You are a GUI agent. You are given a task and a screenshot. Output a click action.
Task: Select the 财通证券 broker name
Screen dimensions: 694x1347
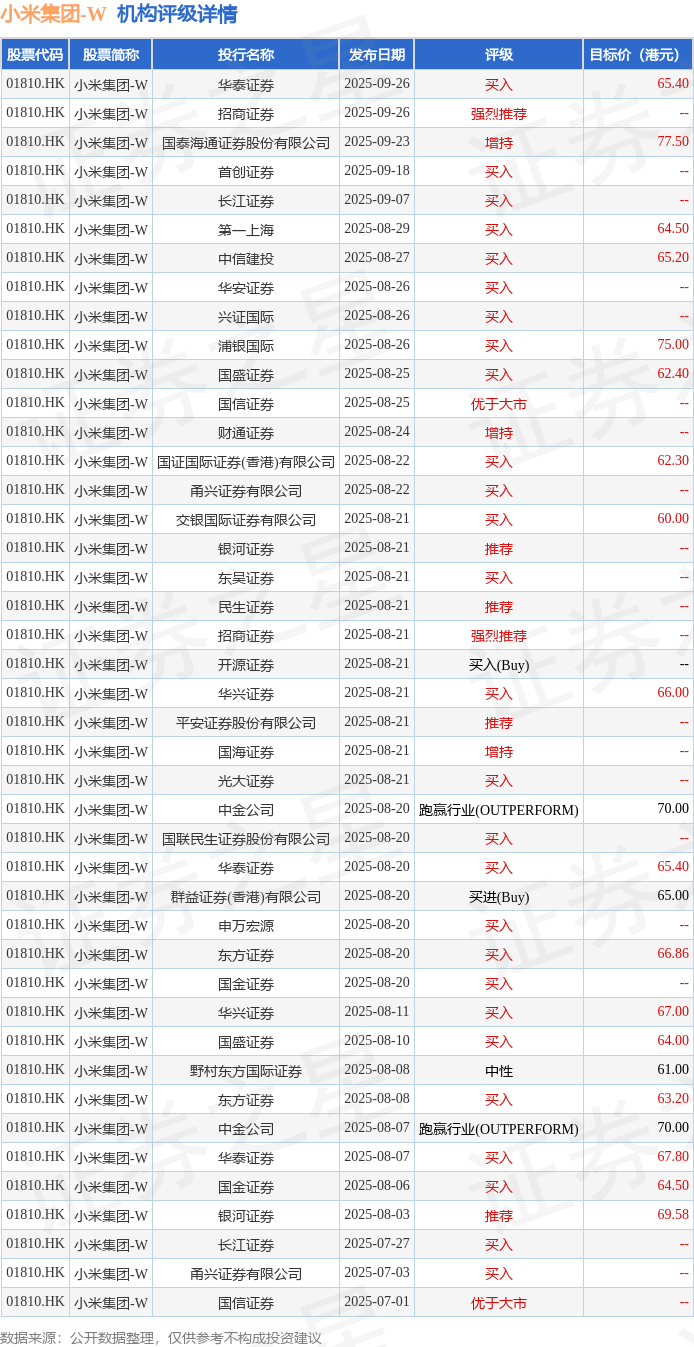click(246, 433)
